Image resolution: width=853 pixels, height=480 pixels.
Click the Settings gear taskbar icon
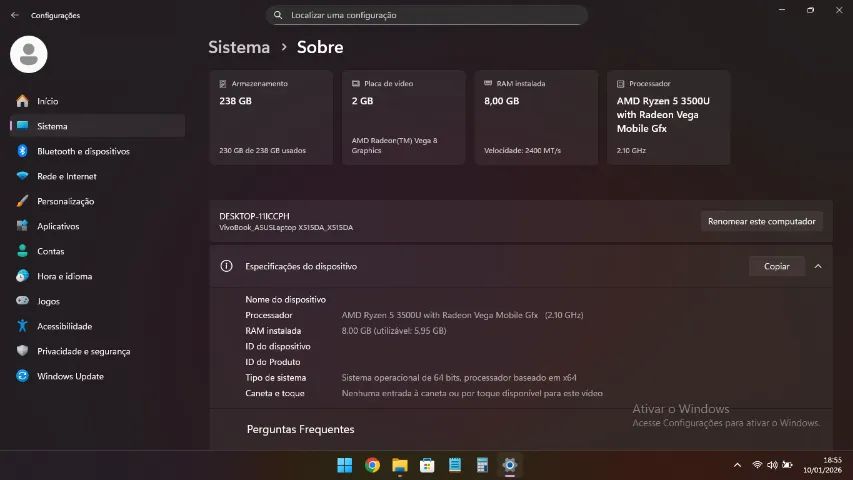510,465
